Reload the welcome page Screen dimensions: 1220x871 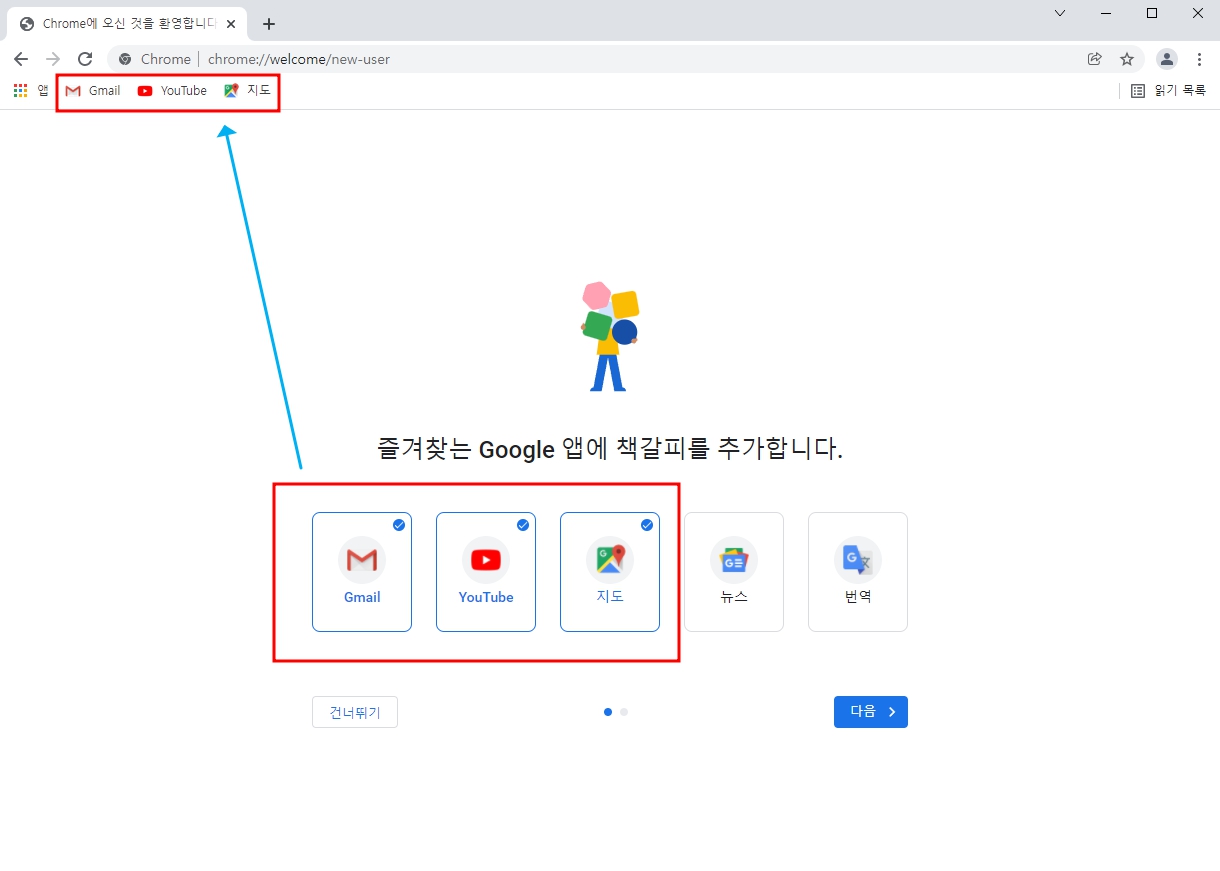tap(85, 59)
